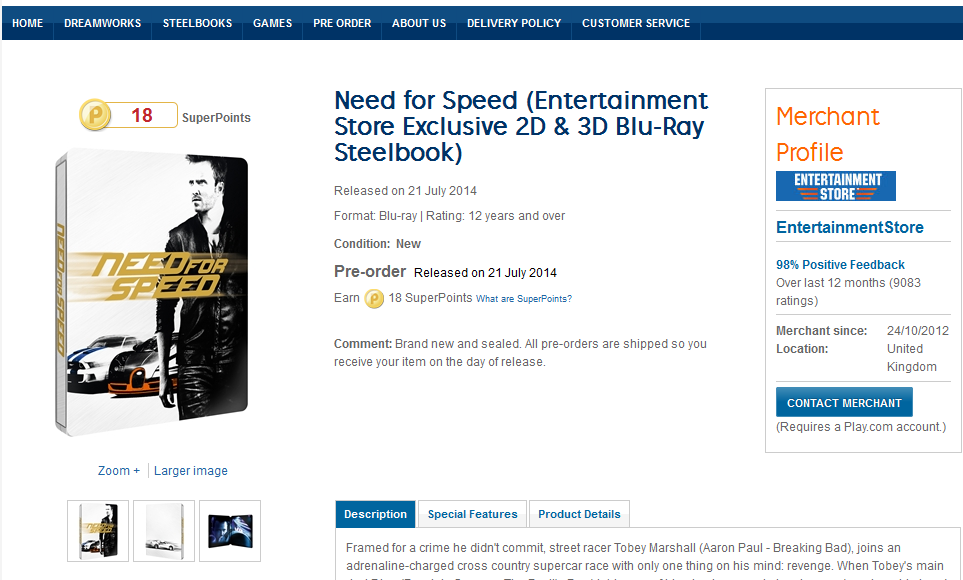
Task: Click the United Kingdom location text
Action: pyautogui.click(x=911, y=358)
